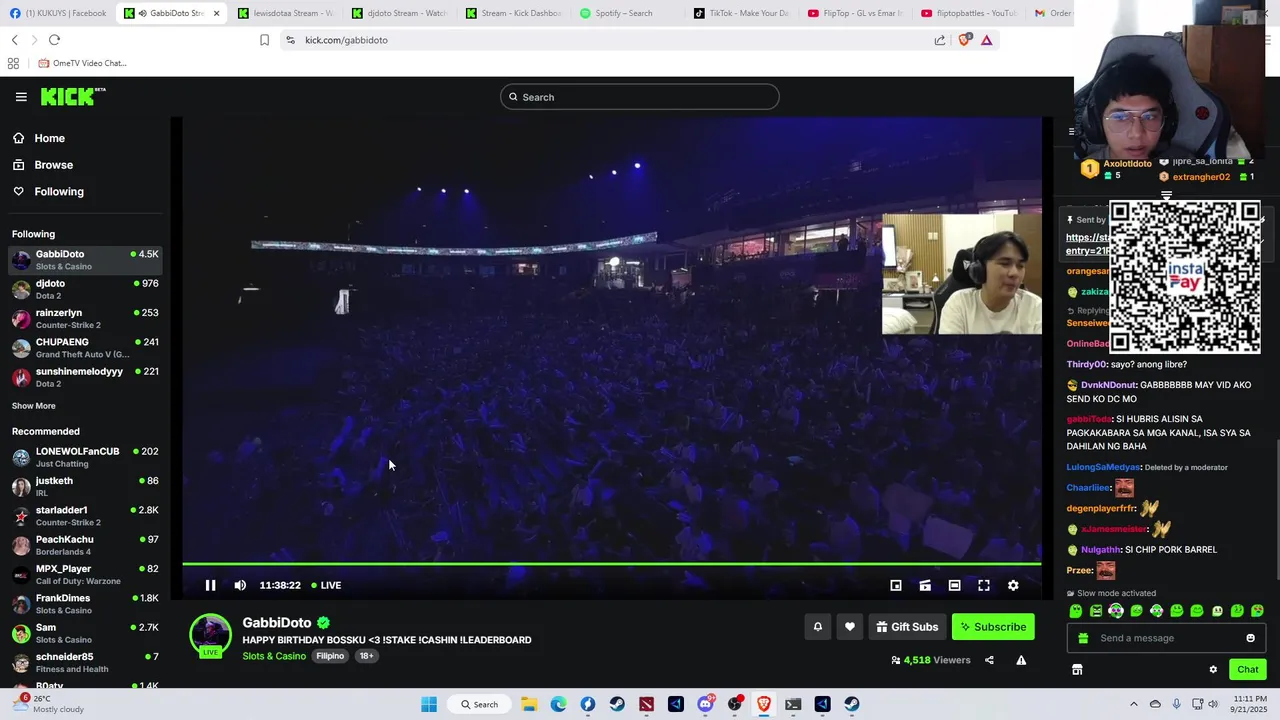Open Windows Start menu
This screenshot has width=1280, height=720.
click(x=429, y=704)
